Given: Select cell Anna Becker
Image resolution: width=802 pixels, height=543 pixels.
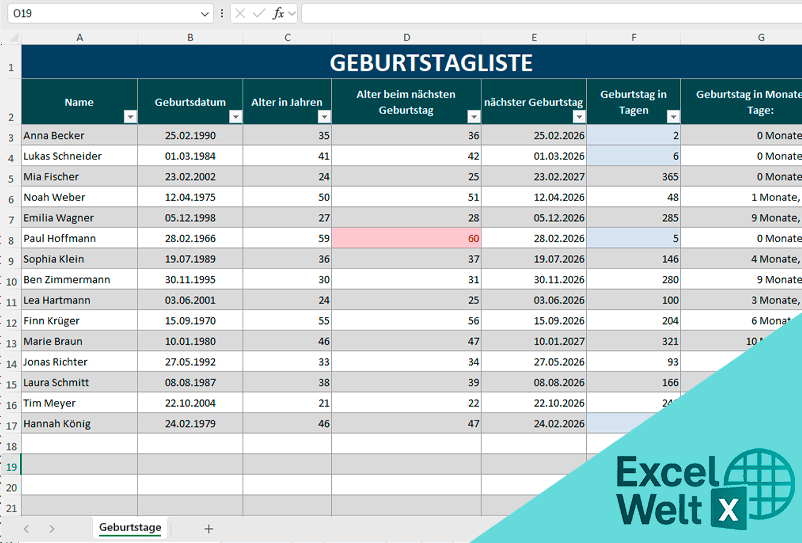Looking at the screenshot, I should click(79, 135).
